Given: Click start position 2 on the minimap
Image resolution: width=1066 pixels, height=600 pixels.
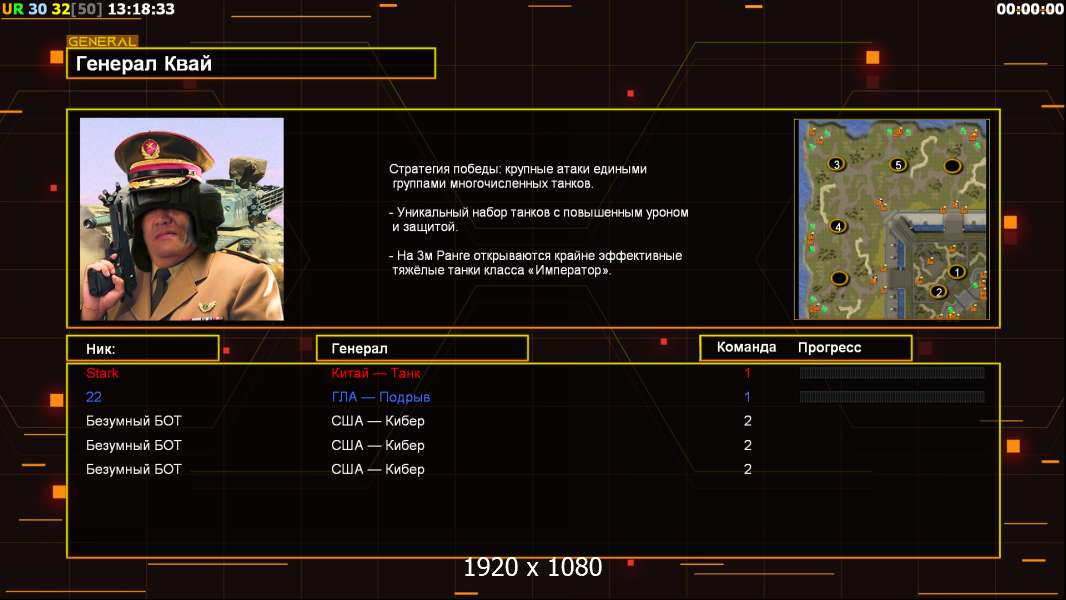Looking at the screenshot, I should [939, 292].
